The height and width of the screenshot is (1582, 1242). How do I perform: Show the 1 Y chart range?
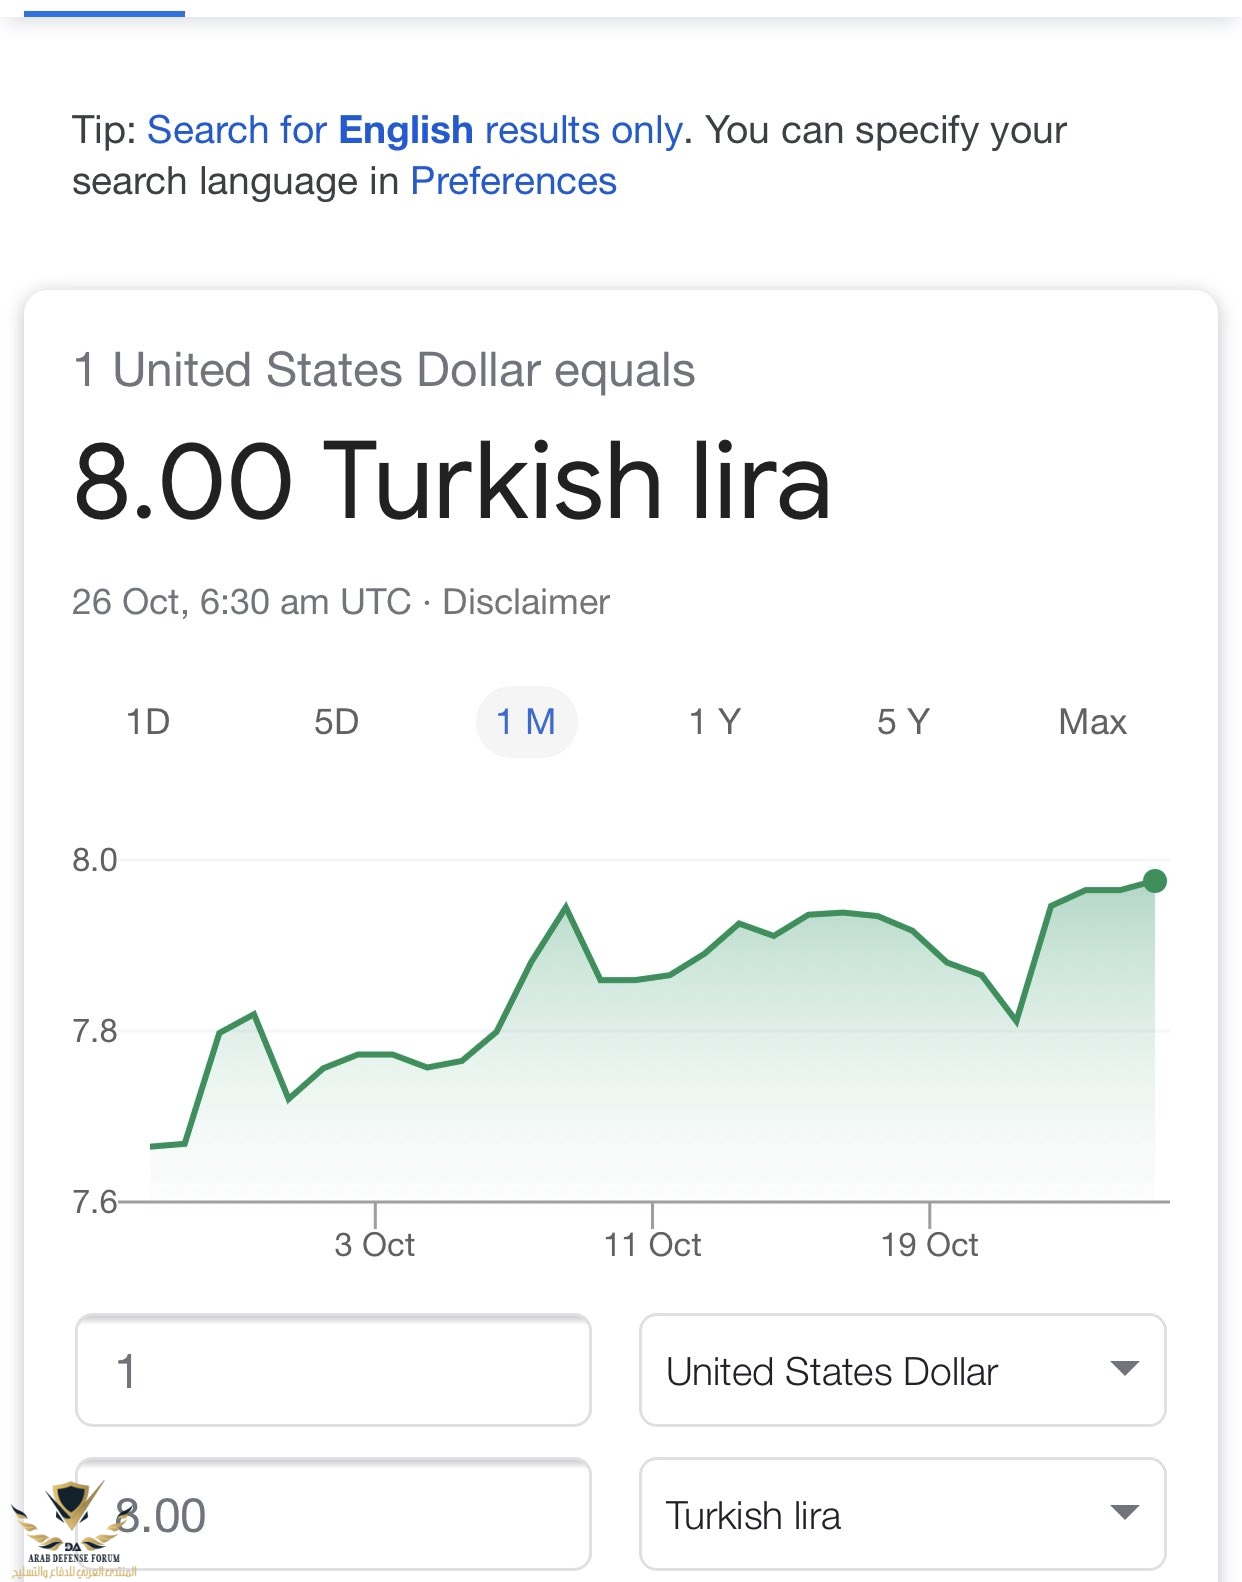(715, 722)
